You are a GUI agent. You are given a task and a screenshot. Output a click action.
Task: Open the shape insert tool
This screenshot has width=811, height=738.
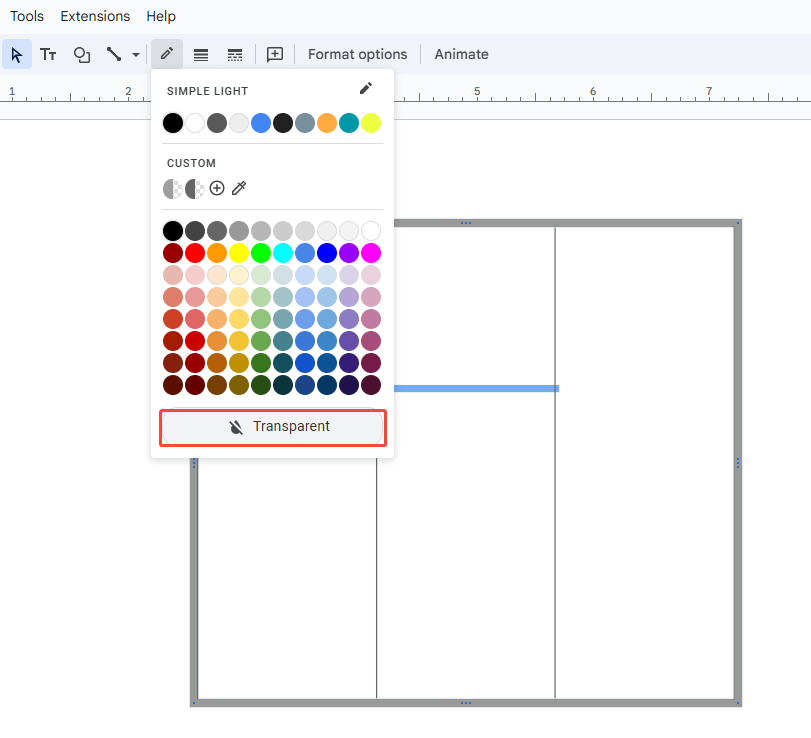point(82,54)
